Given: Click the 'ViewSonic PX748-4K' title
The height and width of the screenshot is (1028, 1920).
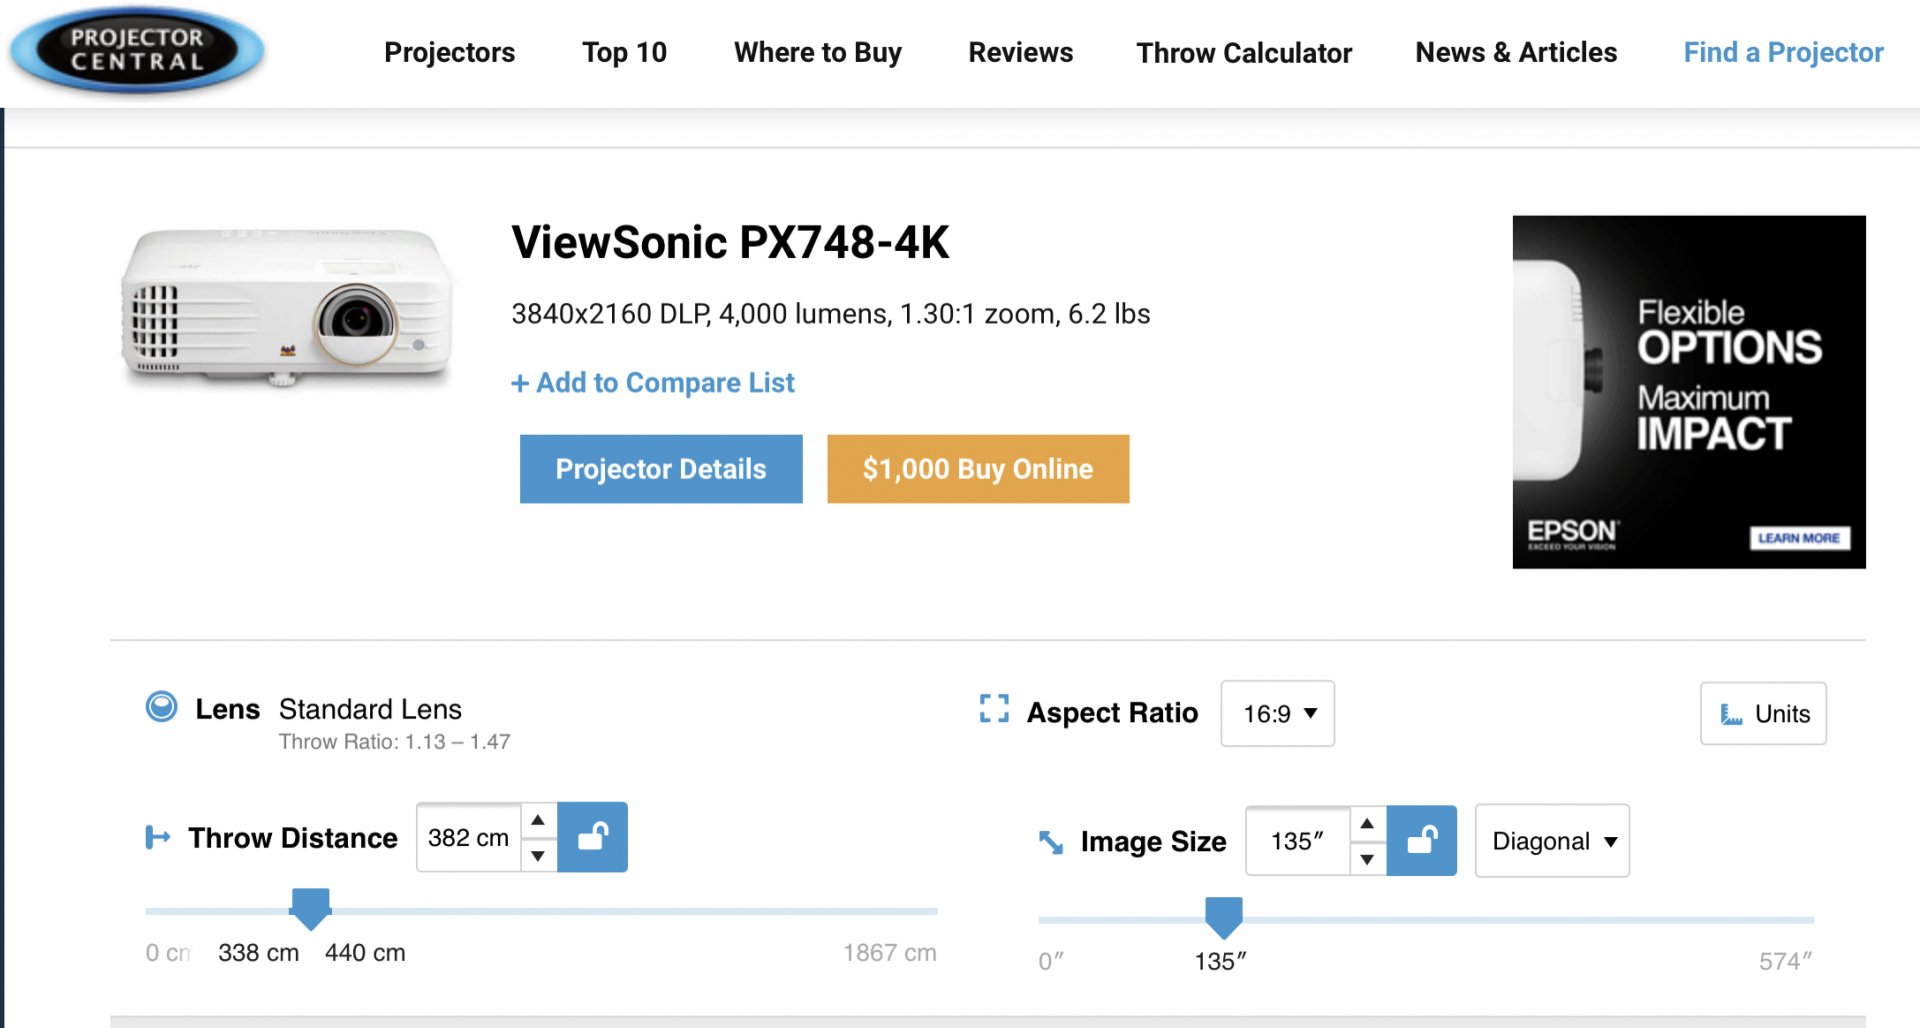Looking at the screenshot, I should pyautogui.click(x=730, y=242).
